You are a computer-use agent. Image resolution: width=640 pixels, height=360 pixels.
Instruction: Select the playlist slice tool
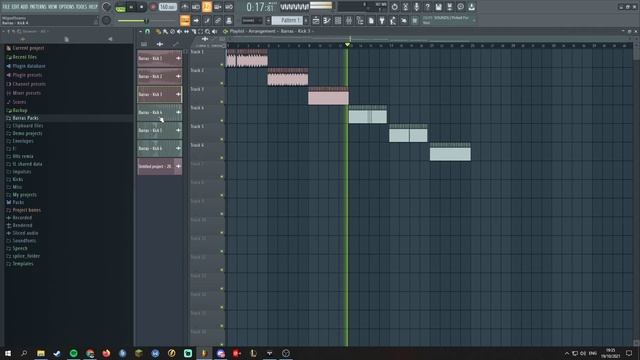(193, 31)
